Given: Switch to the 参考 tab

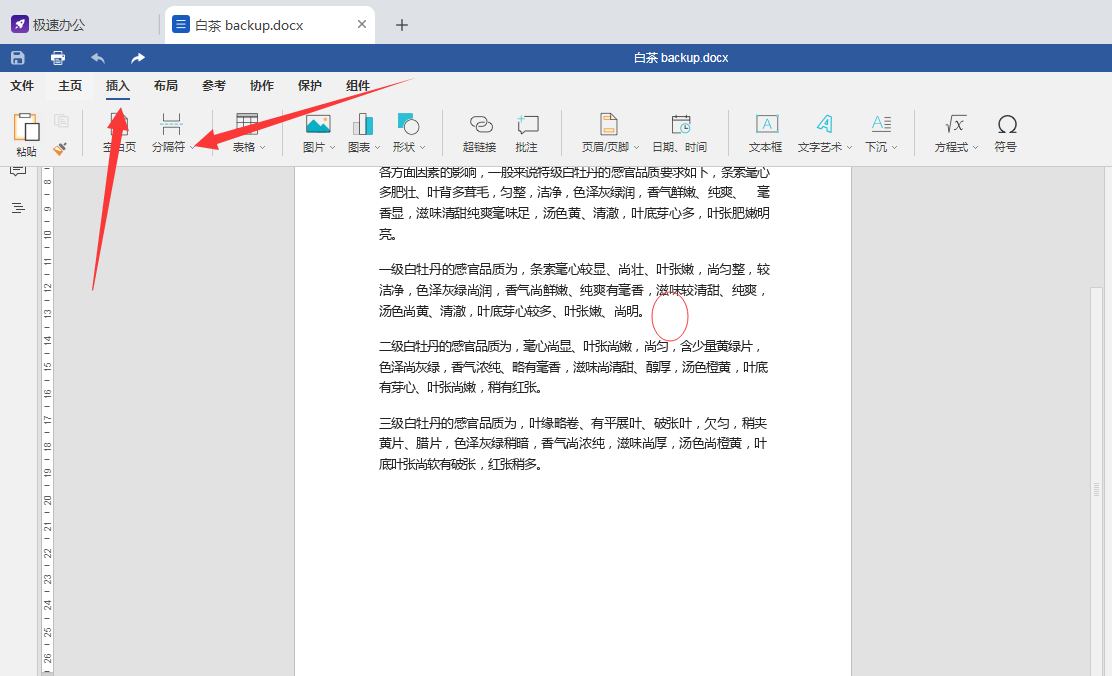Looking at the screenshot, I should click(x=213, y=86).
